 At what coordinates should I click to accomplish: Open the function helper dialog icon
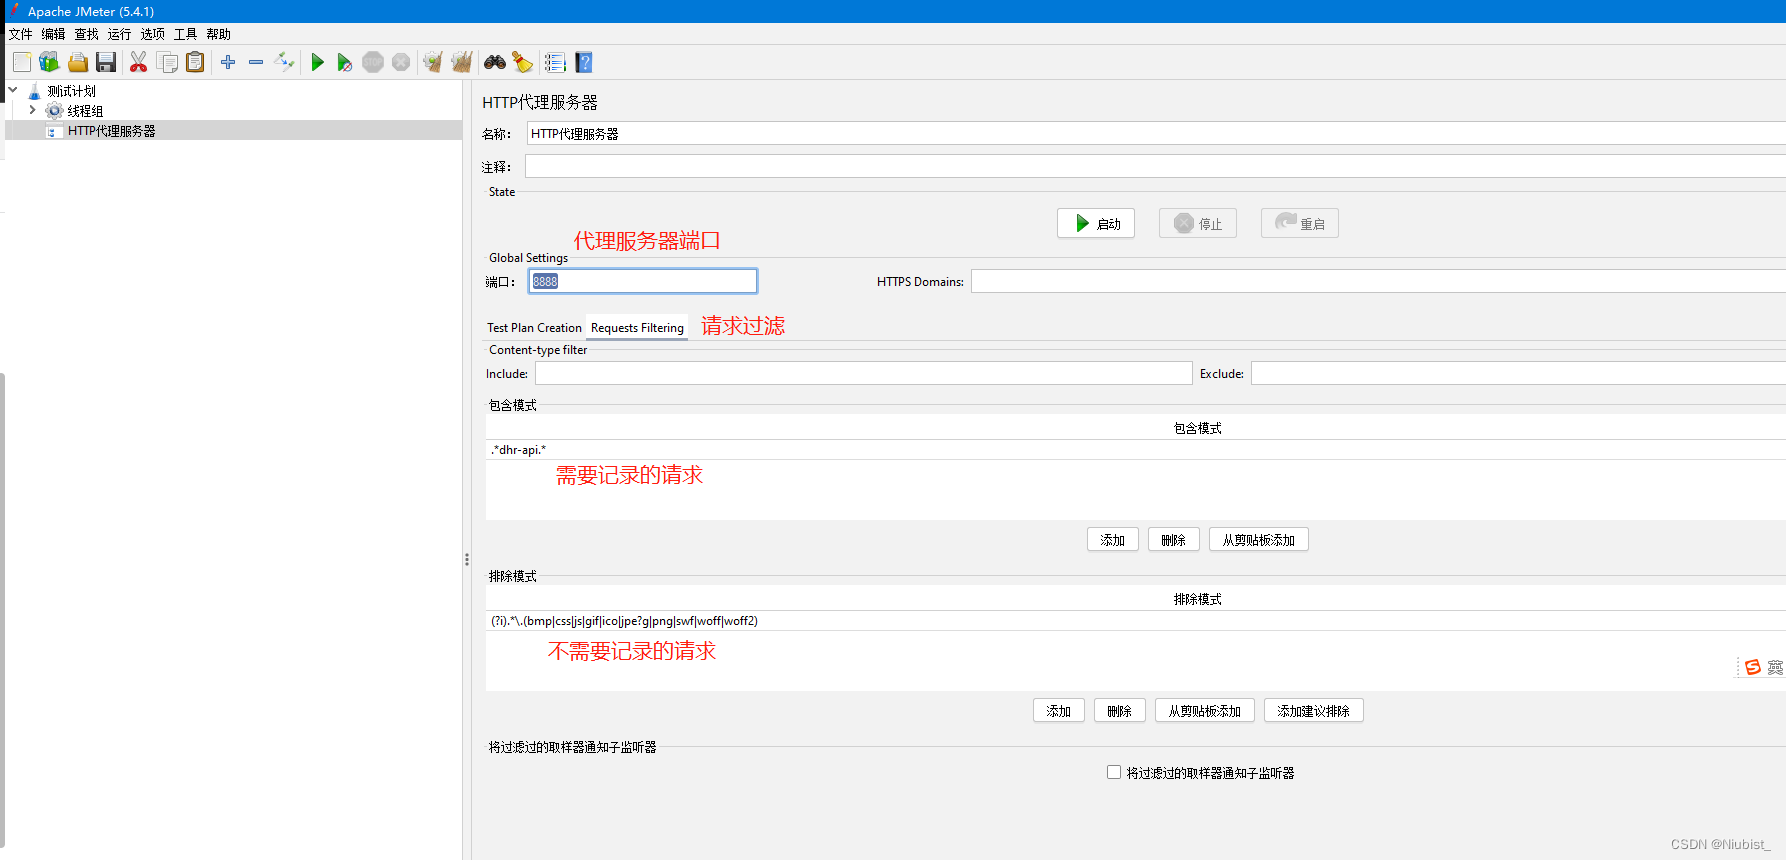coord(555,63)
